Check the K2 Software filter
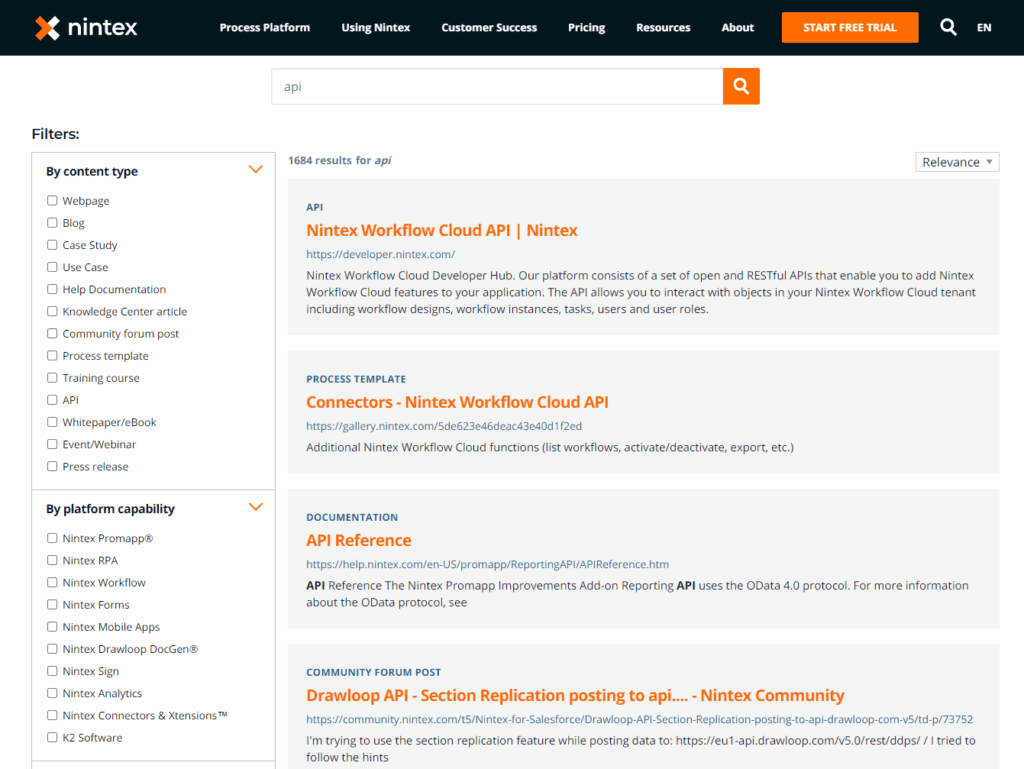This screenshot has width=1024, height=769. pos(52,737)
